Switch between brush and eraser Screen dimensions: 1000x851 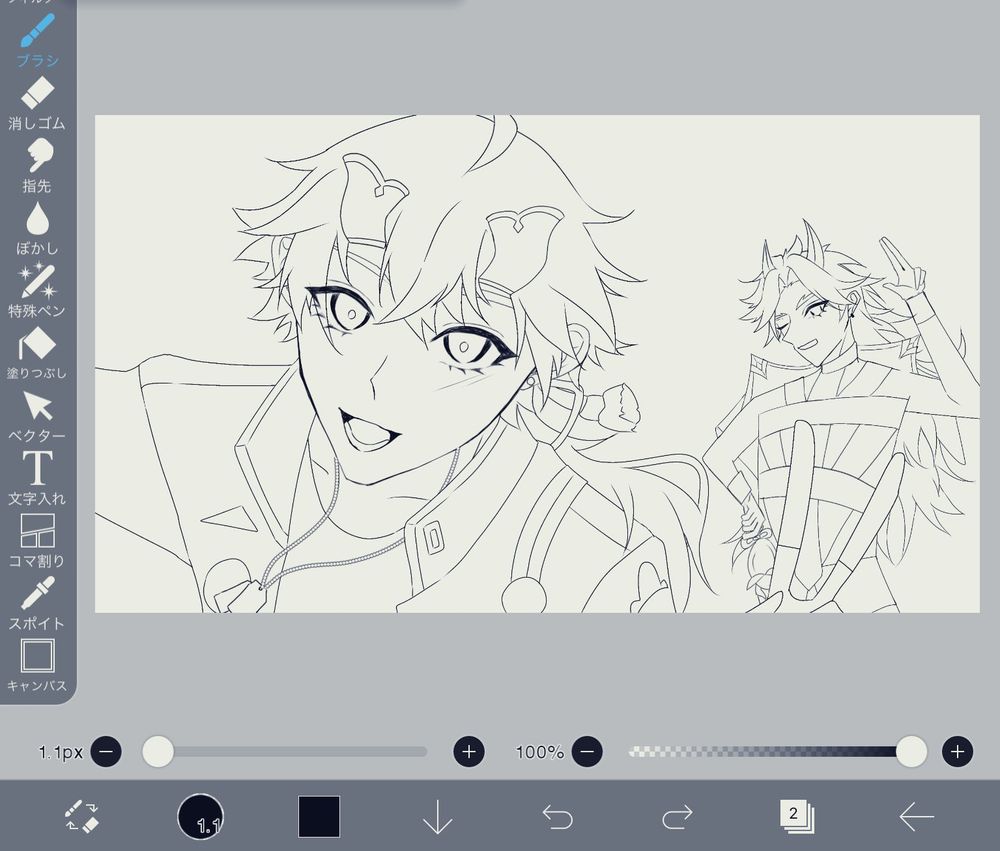pyautogui.click(x=82, y=816)
